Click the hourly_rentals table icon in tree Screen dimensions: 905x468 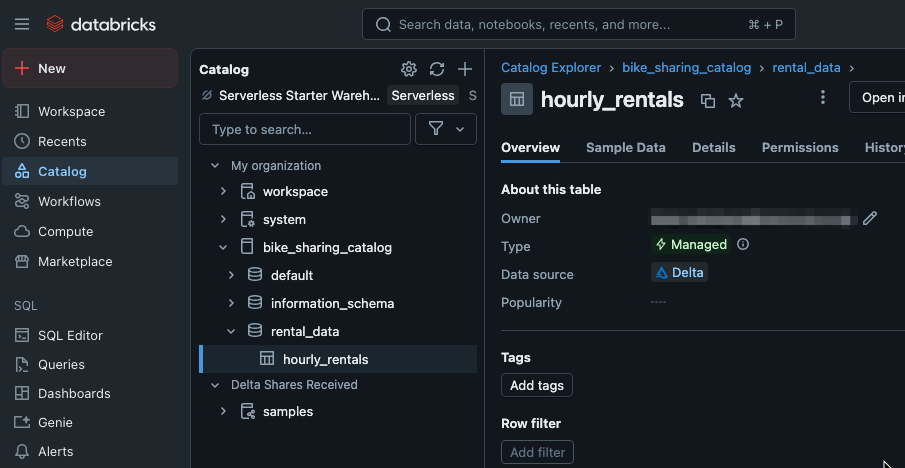click(267, 359)
